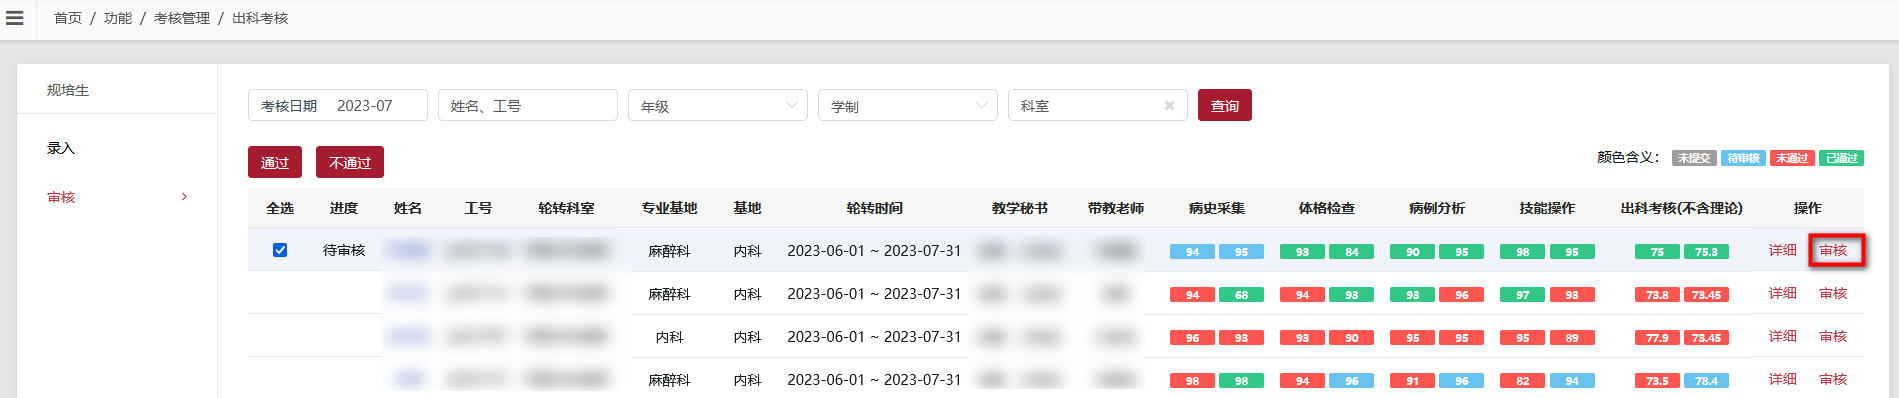Select 出科考核 in the breadcrumb
The image size is (1899, 398).
pos(260,18)
